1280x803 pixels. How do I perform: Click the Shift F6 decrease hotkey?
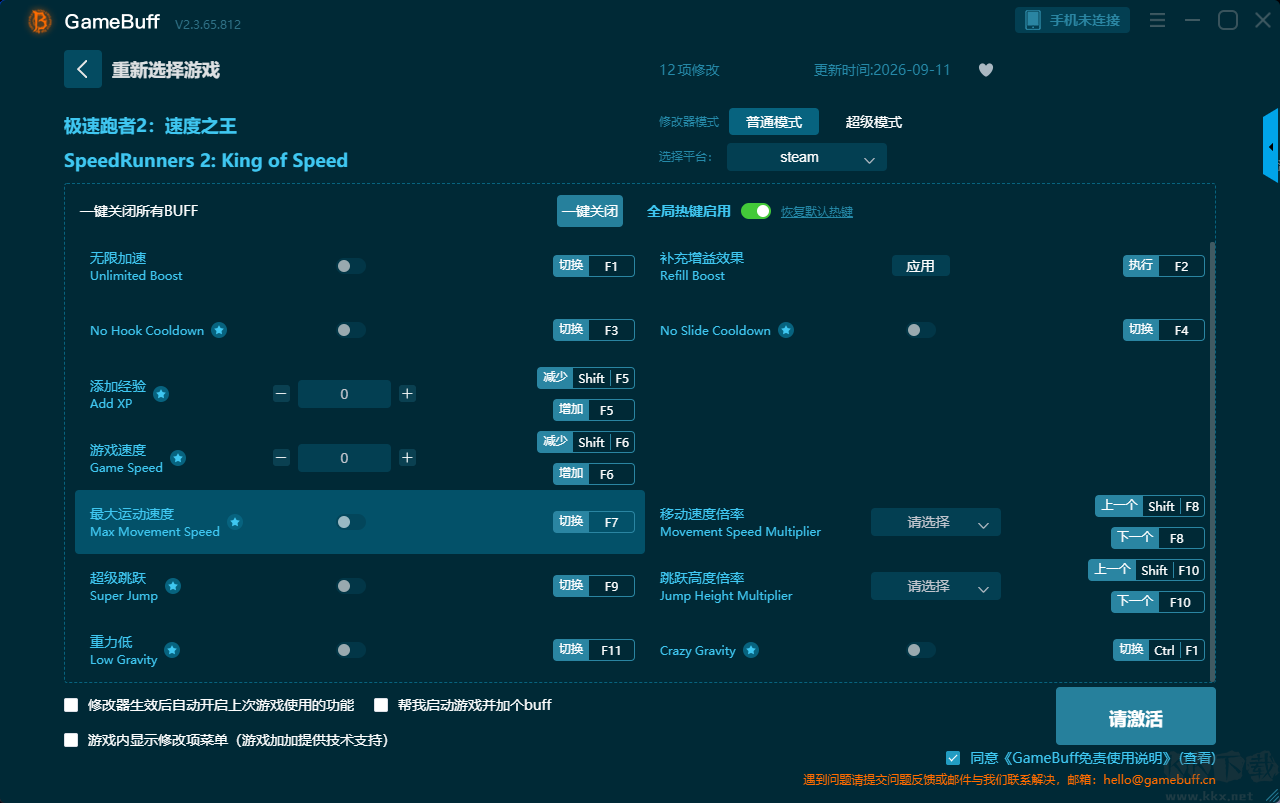[586, 442]
